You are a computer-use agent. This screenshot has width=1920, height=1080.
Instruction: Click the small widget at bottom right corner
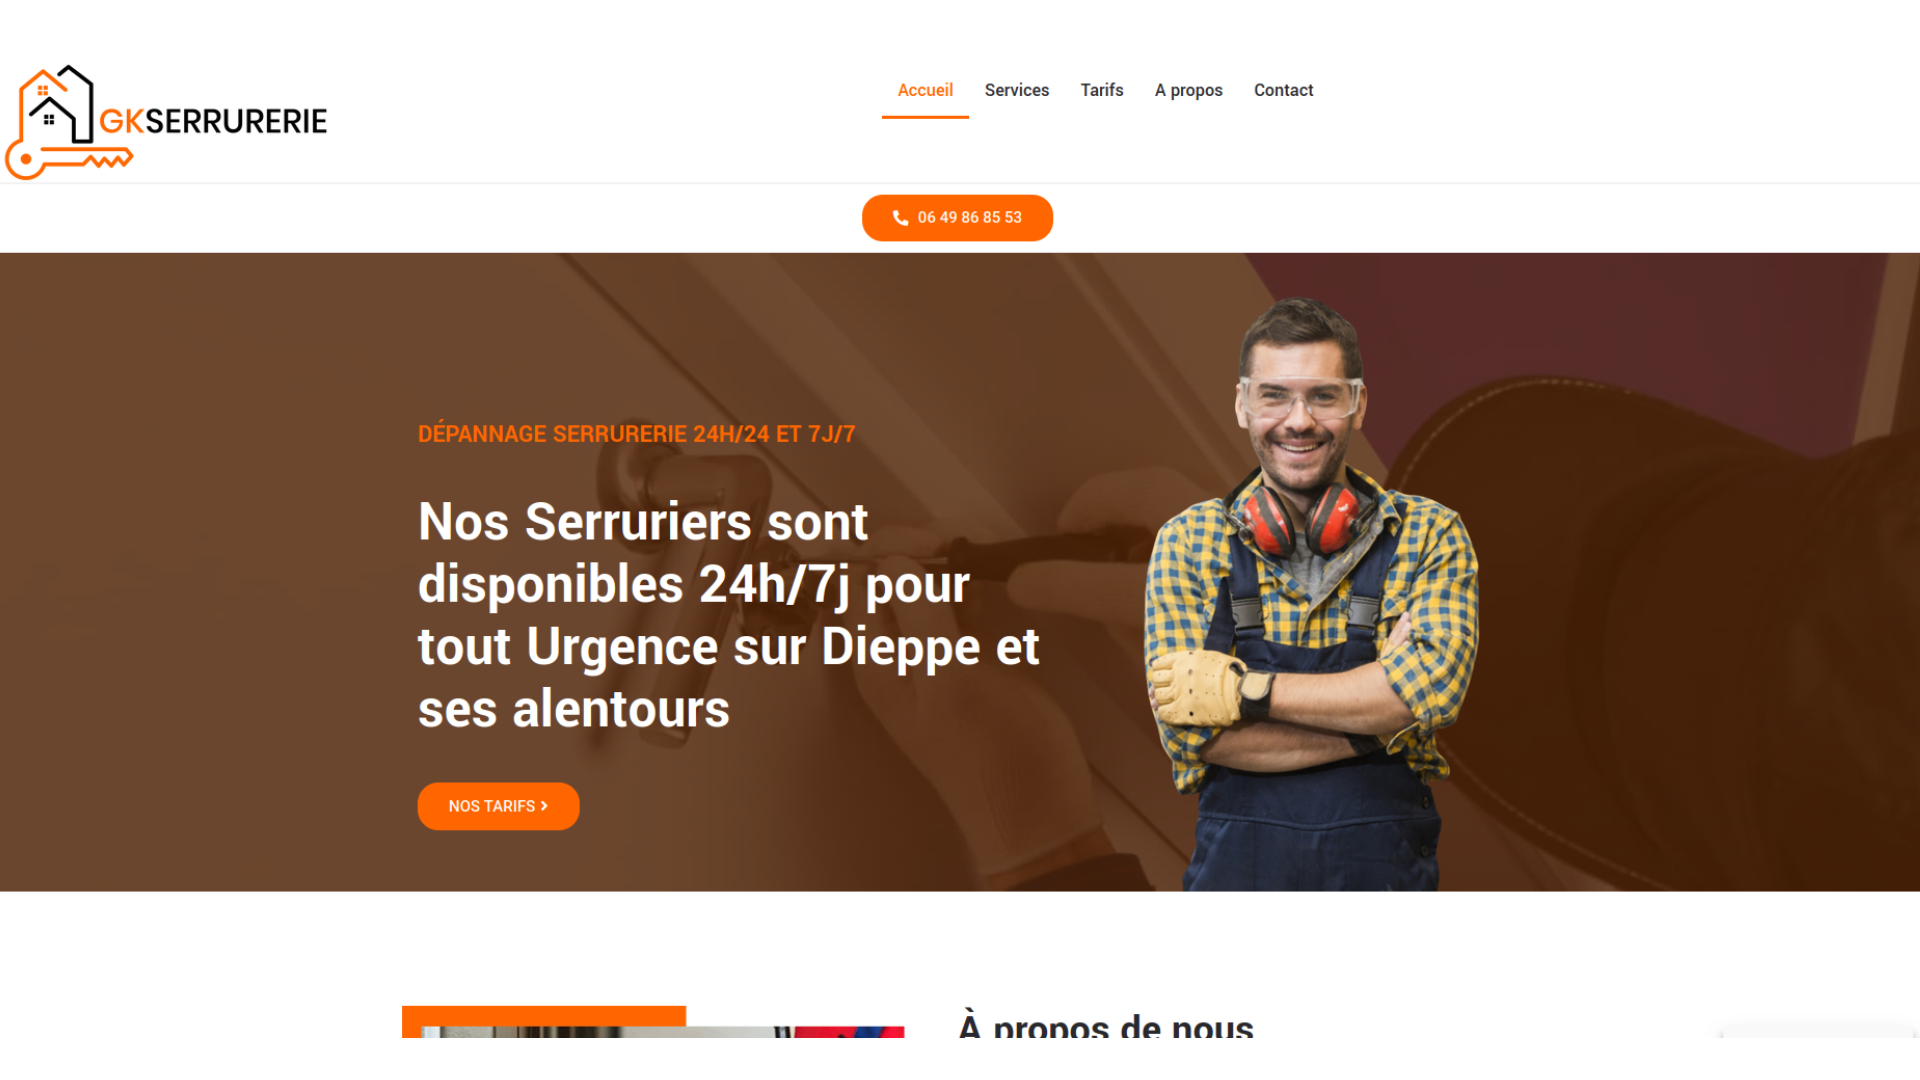1818,1031
